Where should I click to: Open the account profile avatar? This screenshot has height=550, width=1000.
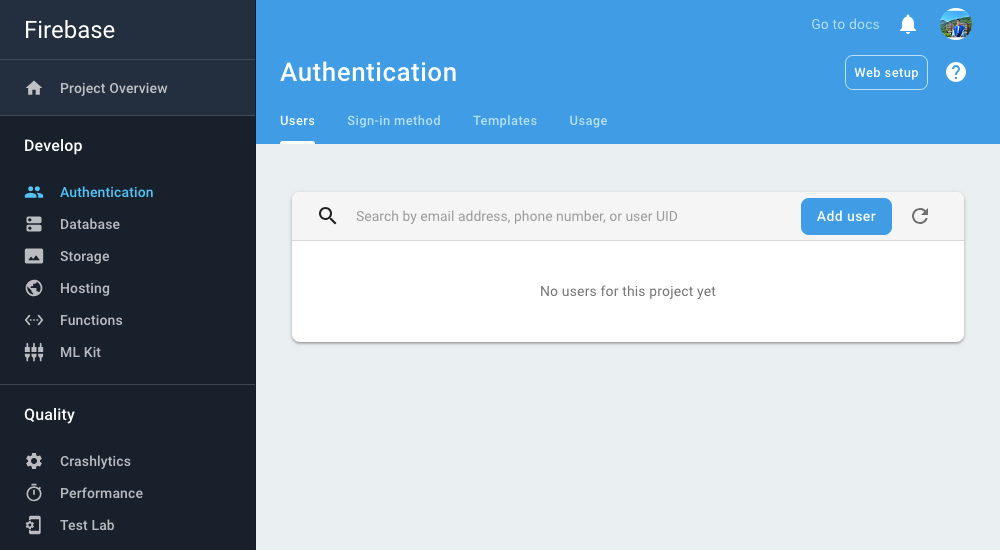pyautogui.click(x=956, y=24)
